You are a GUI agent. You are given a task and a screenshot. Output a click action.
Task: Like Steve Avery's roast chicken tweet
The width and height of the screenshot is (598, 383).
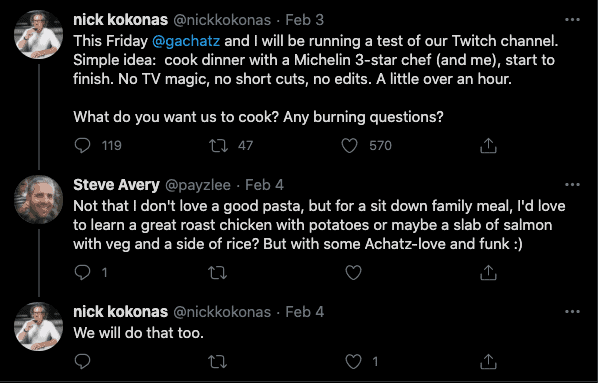coord(353,272)
